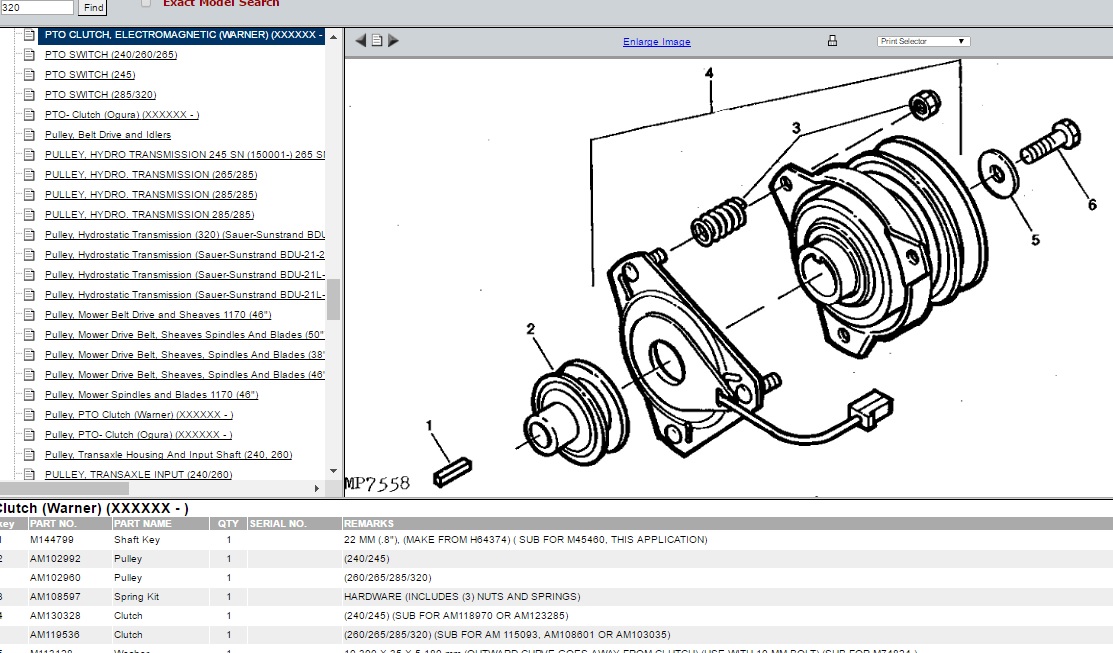Open PTO SWITCH (245) link
1113x653 pixels.
coord(89,75)
